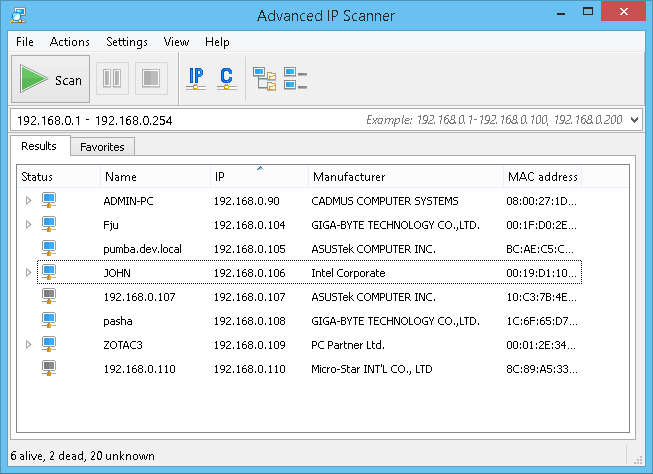Select the Fju name cell
The width and height of the screenshot is (653, 474).
point(111,225)
